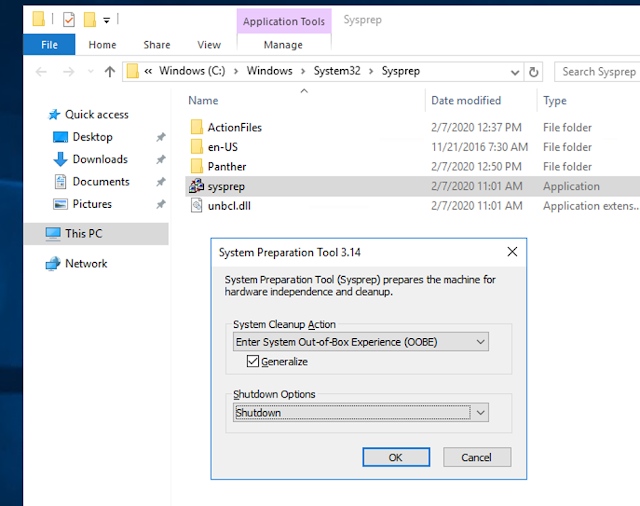Screen dimensions: 640x506
Task: Sort by the Type column header
Action: 555,100
